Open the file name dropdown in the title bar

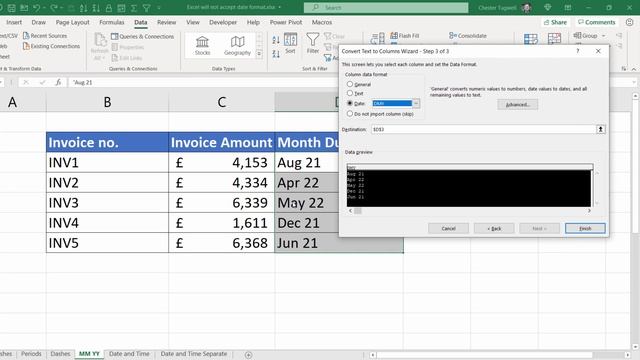point(280,7)
